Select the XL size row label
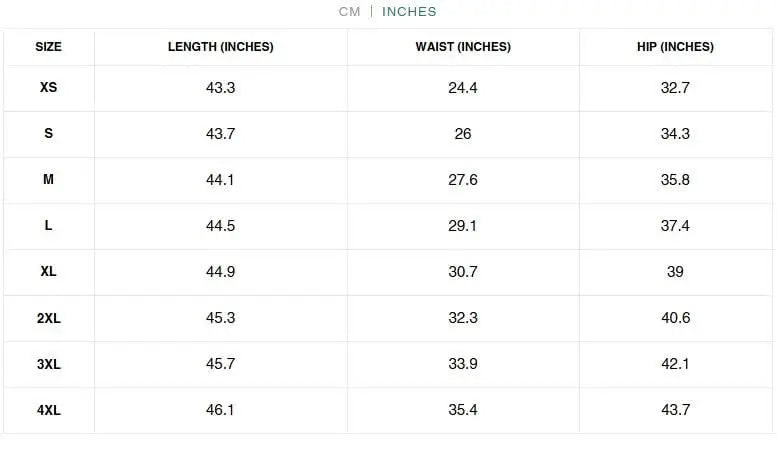The width and height of the screenshot is (779, 455). tap(48, 272)
